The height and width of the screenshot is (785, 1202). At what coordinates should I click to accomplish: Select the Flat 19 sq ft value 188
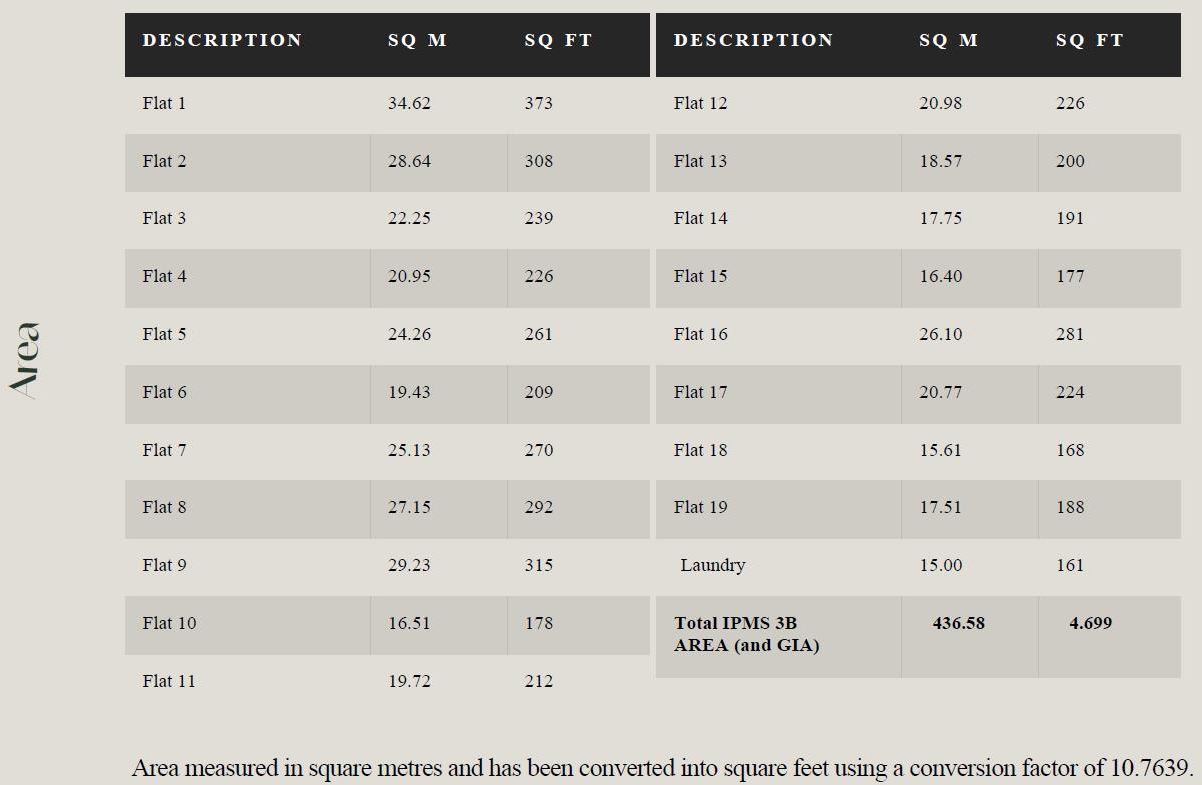click(x=1070, y=507)
